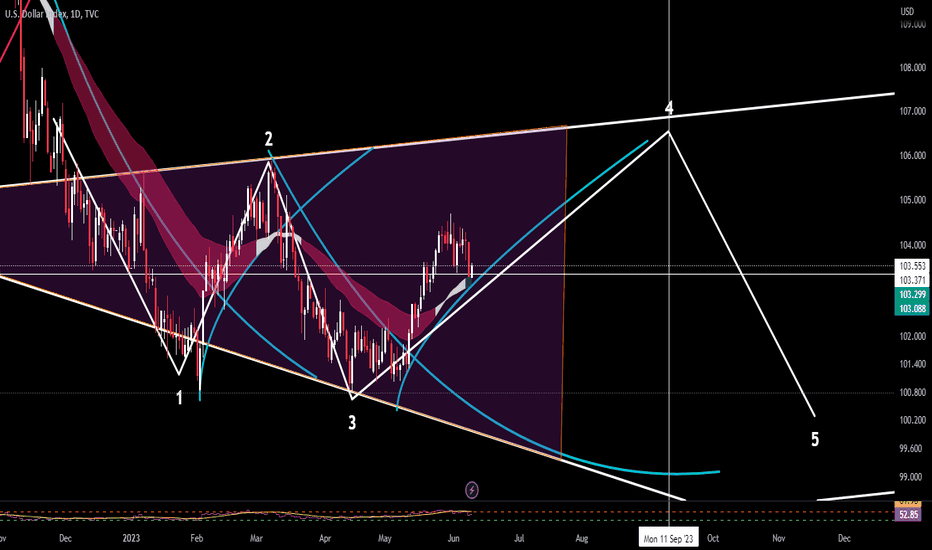This screenshot has width=932, height=550.
Task: Click the 103.371 price tag
Action: coord(912,280)
